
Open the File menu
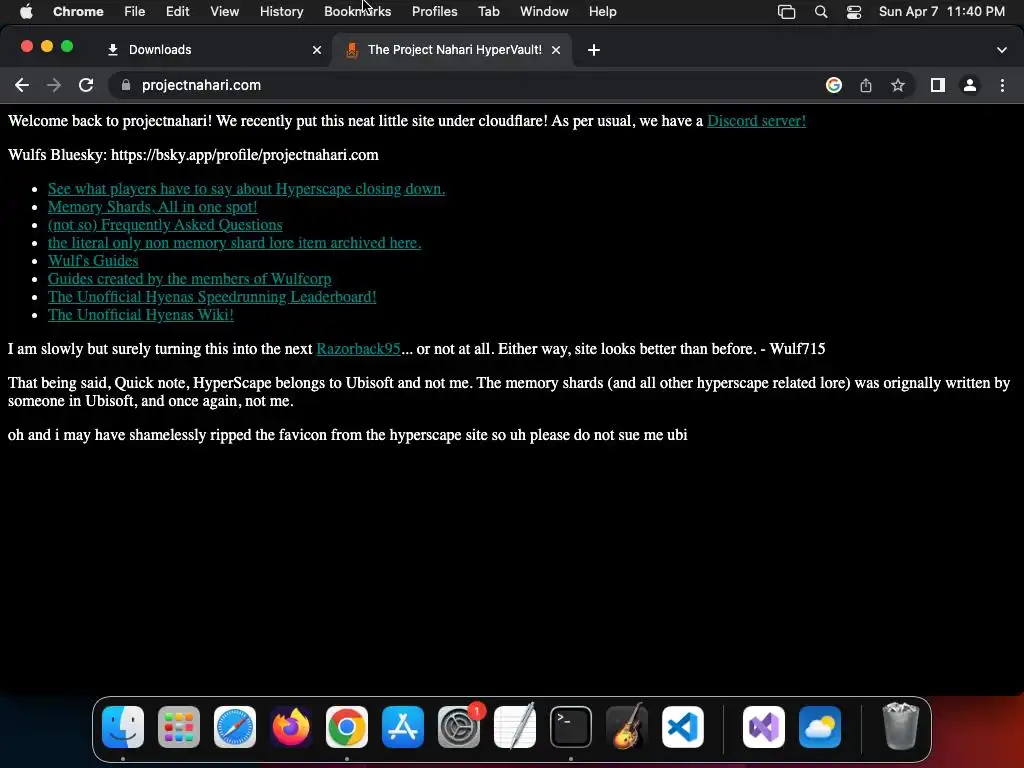tap(135, 12)
